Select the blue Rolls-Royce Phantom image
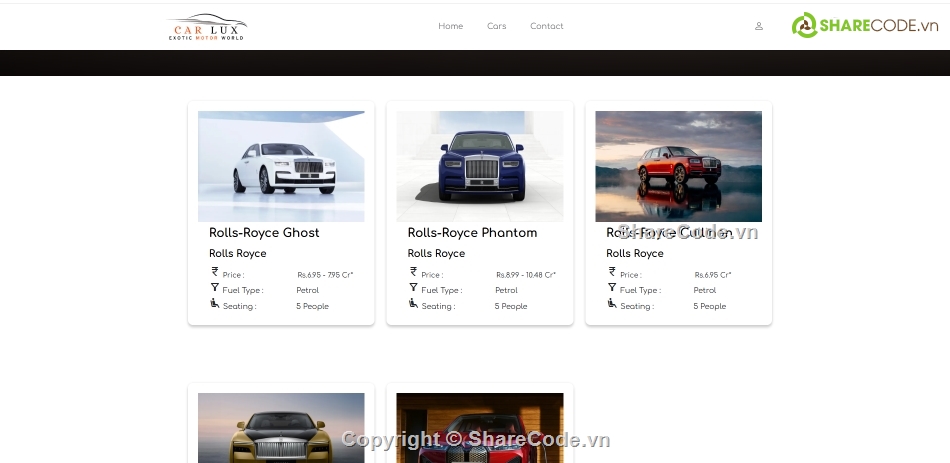Viewport: 950px width, 463px height. pyautogui.click(x=480, y=166)
